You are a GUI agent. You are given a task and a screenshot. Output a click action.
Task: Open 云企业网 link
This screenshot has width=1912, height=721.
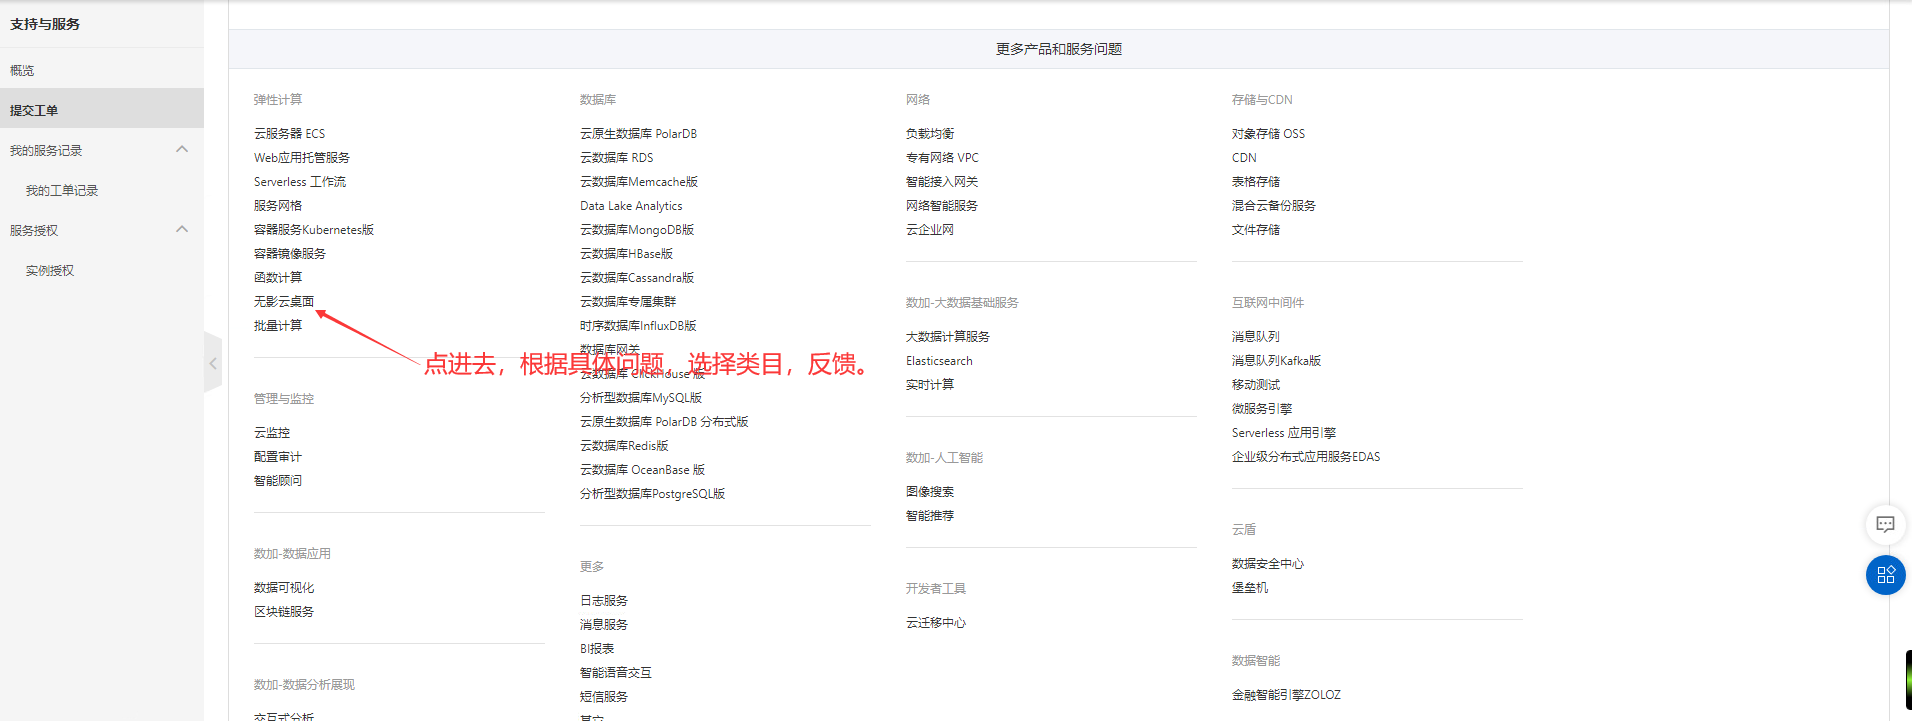click(930, 229)
